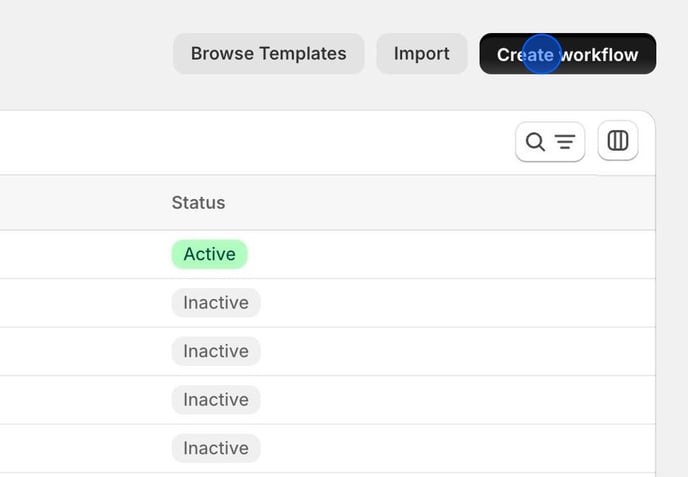Image resolution: width=688 pixels, height=477 pixels.
Task: Click the green Active status badge
Action: [x=209, y=254]
